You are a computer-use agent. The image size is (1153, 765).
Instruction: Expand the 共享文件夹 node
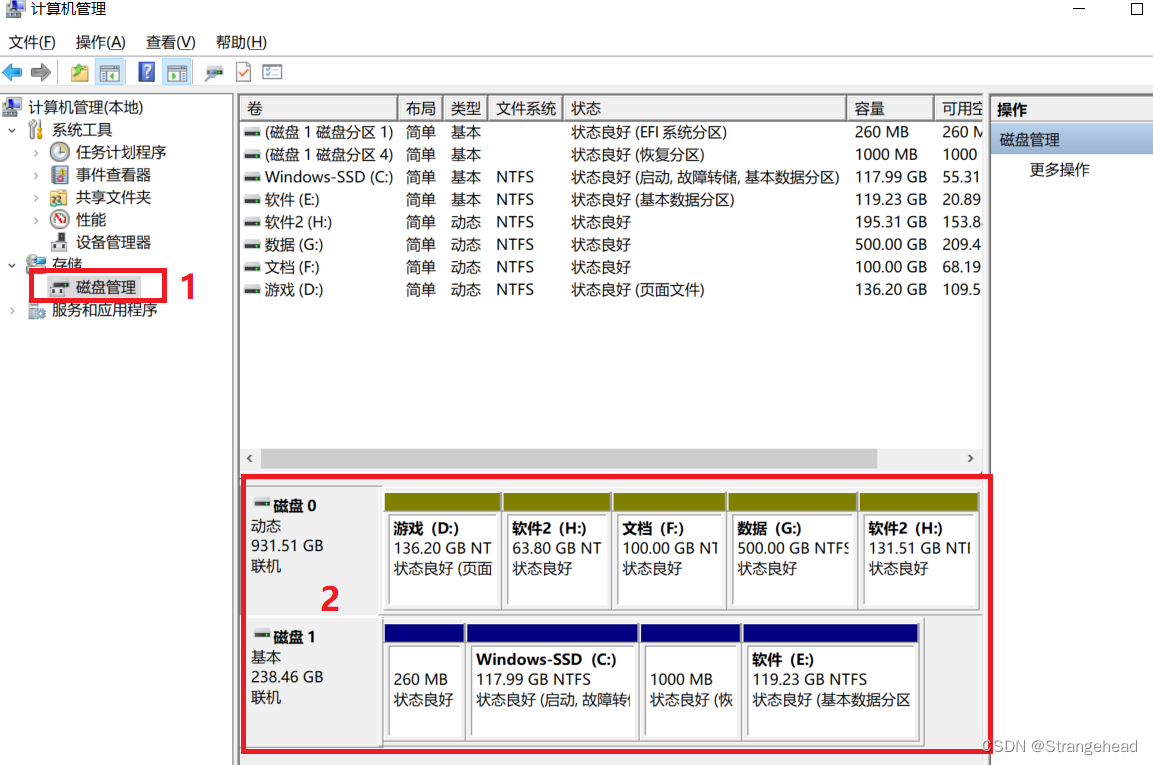coord(36,198)
